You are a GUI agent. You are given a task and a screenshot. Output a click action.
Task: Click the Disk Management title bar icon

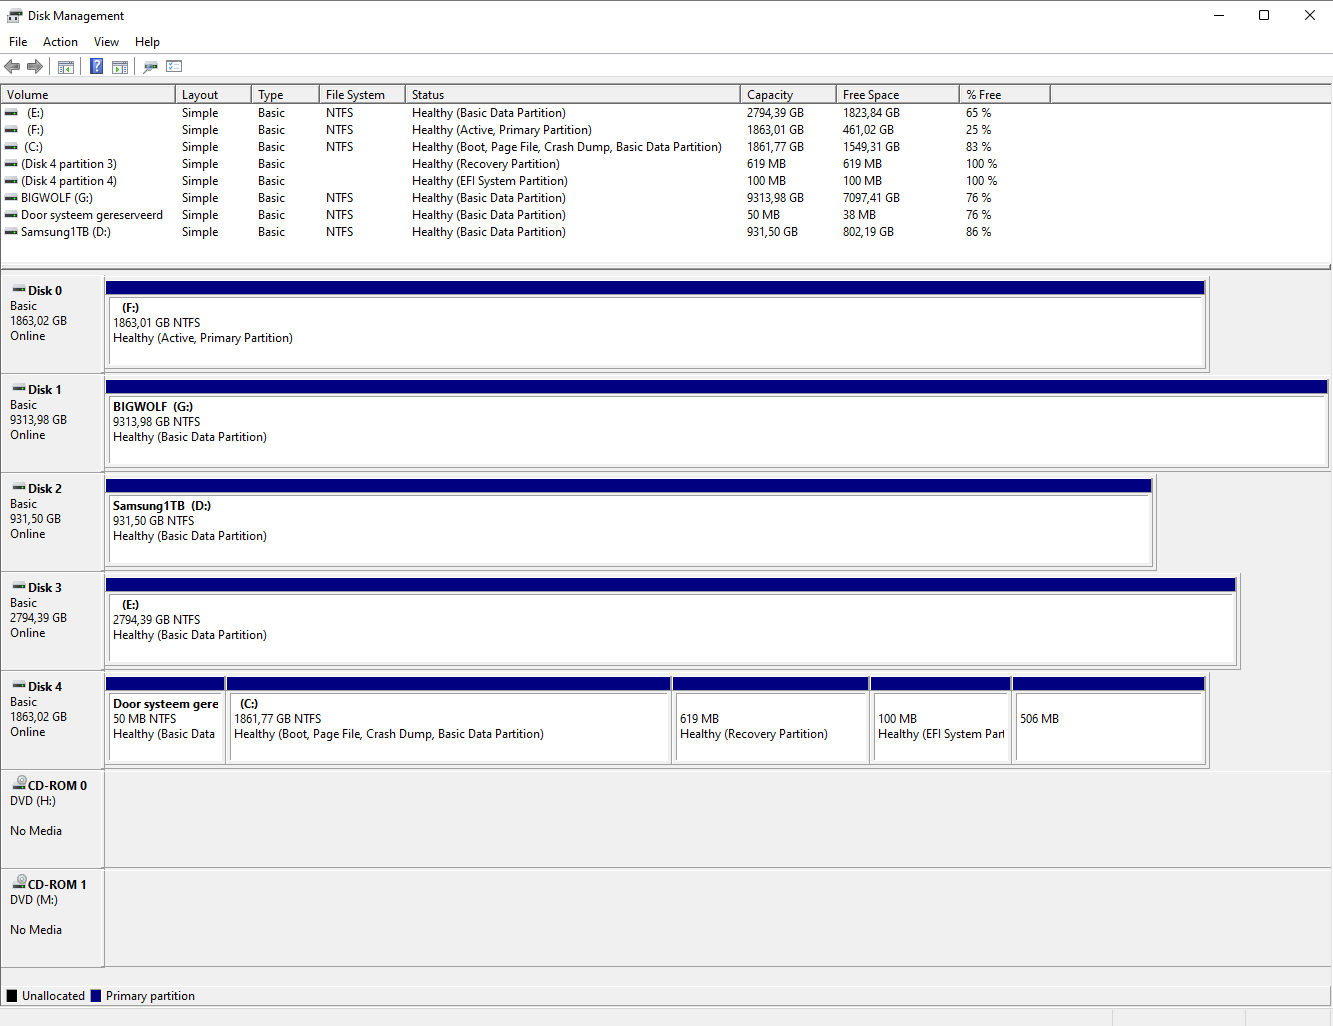tap(14, 16)
